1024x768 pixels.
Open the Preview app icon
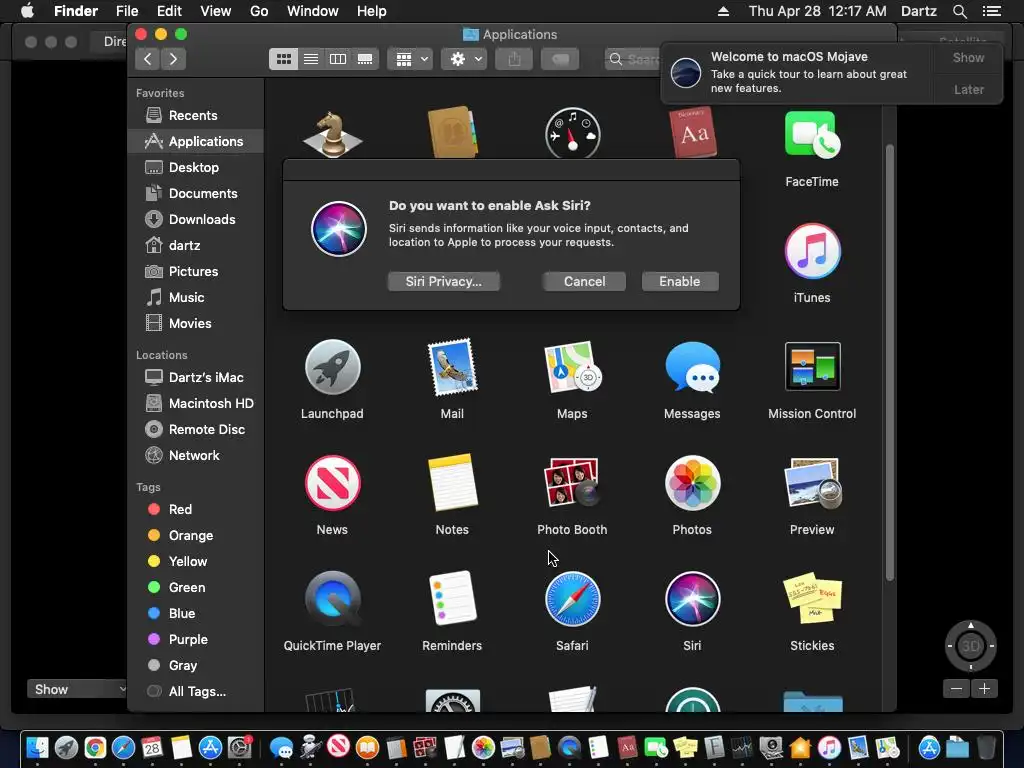[812, 483]
